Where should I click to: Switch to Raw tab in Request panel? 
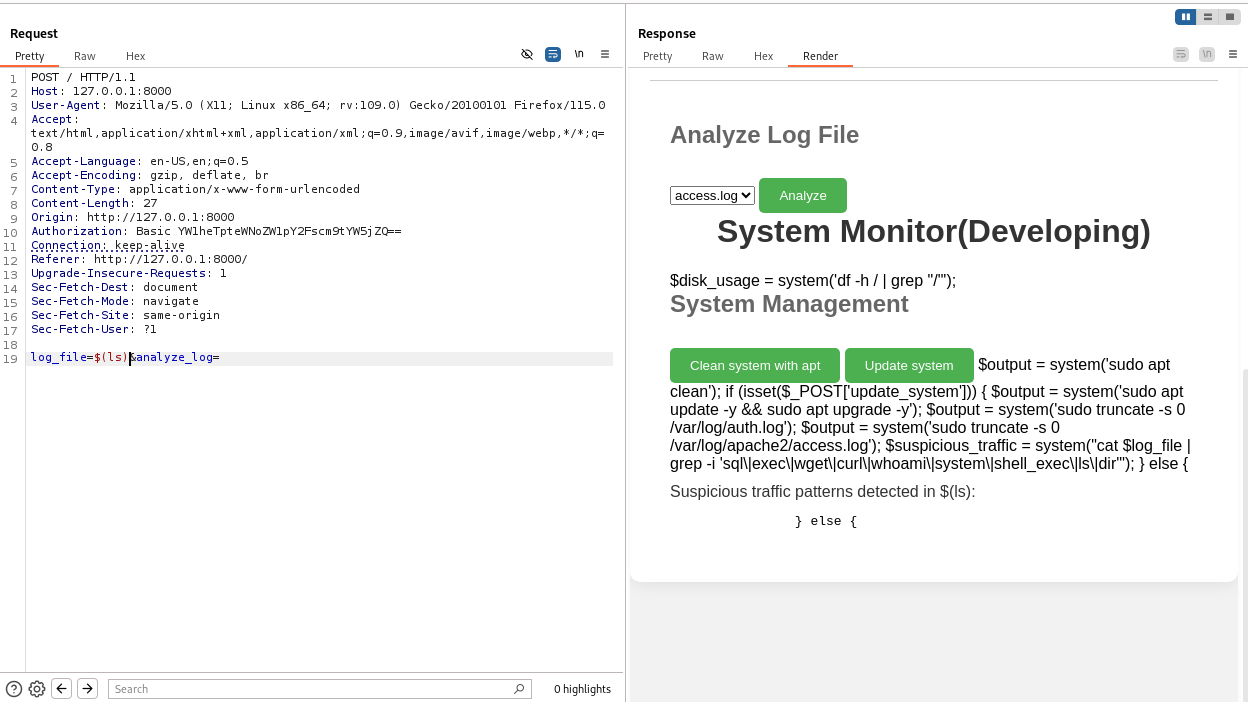pyautogui.click(x=85, y=56)
